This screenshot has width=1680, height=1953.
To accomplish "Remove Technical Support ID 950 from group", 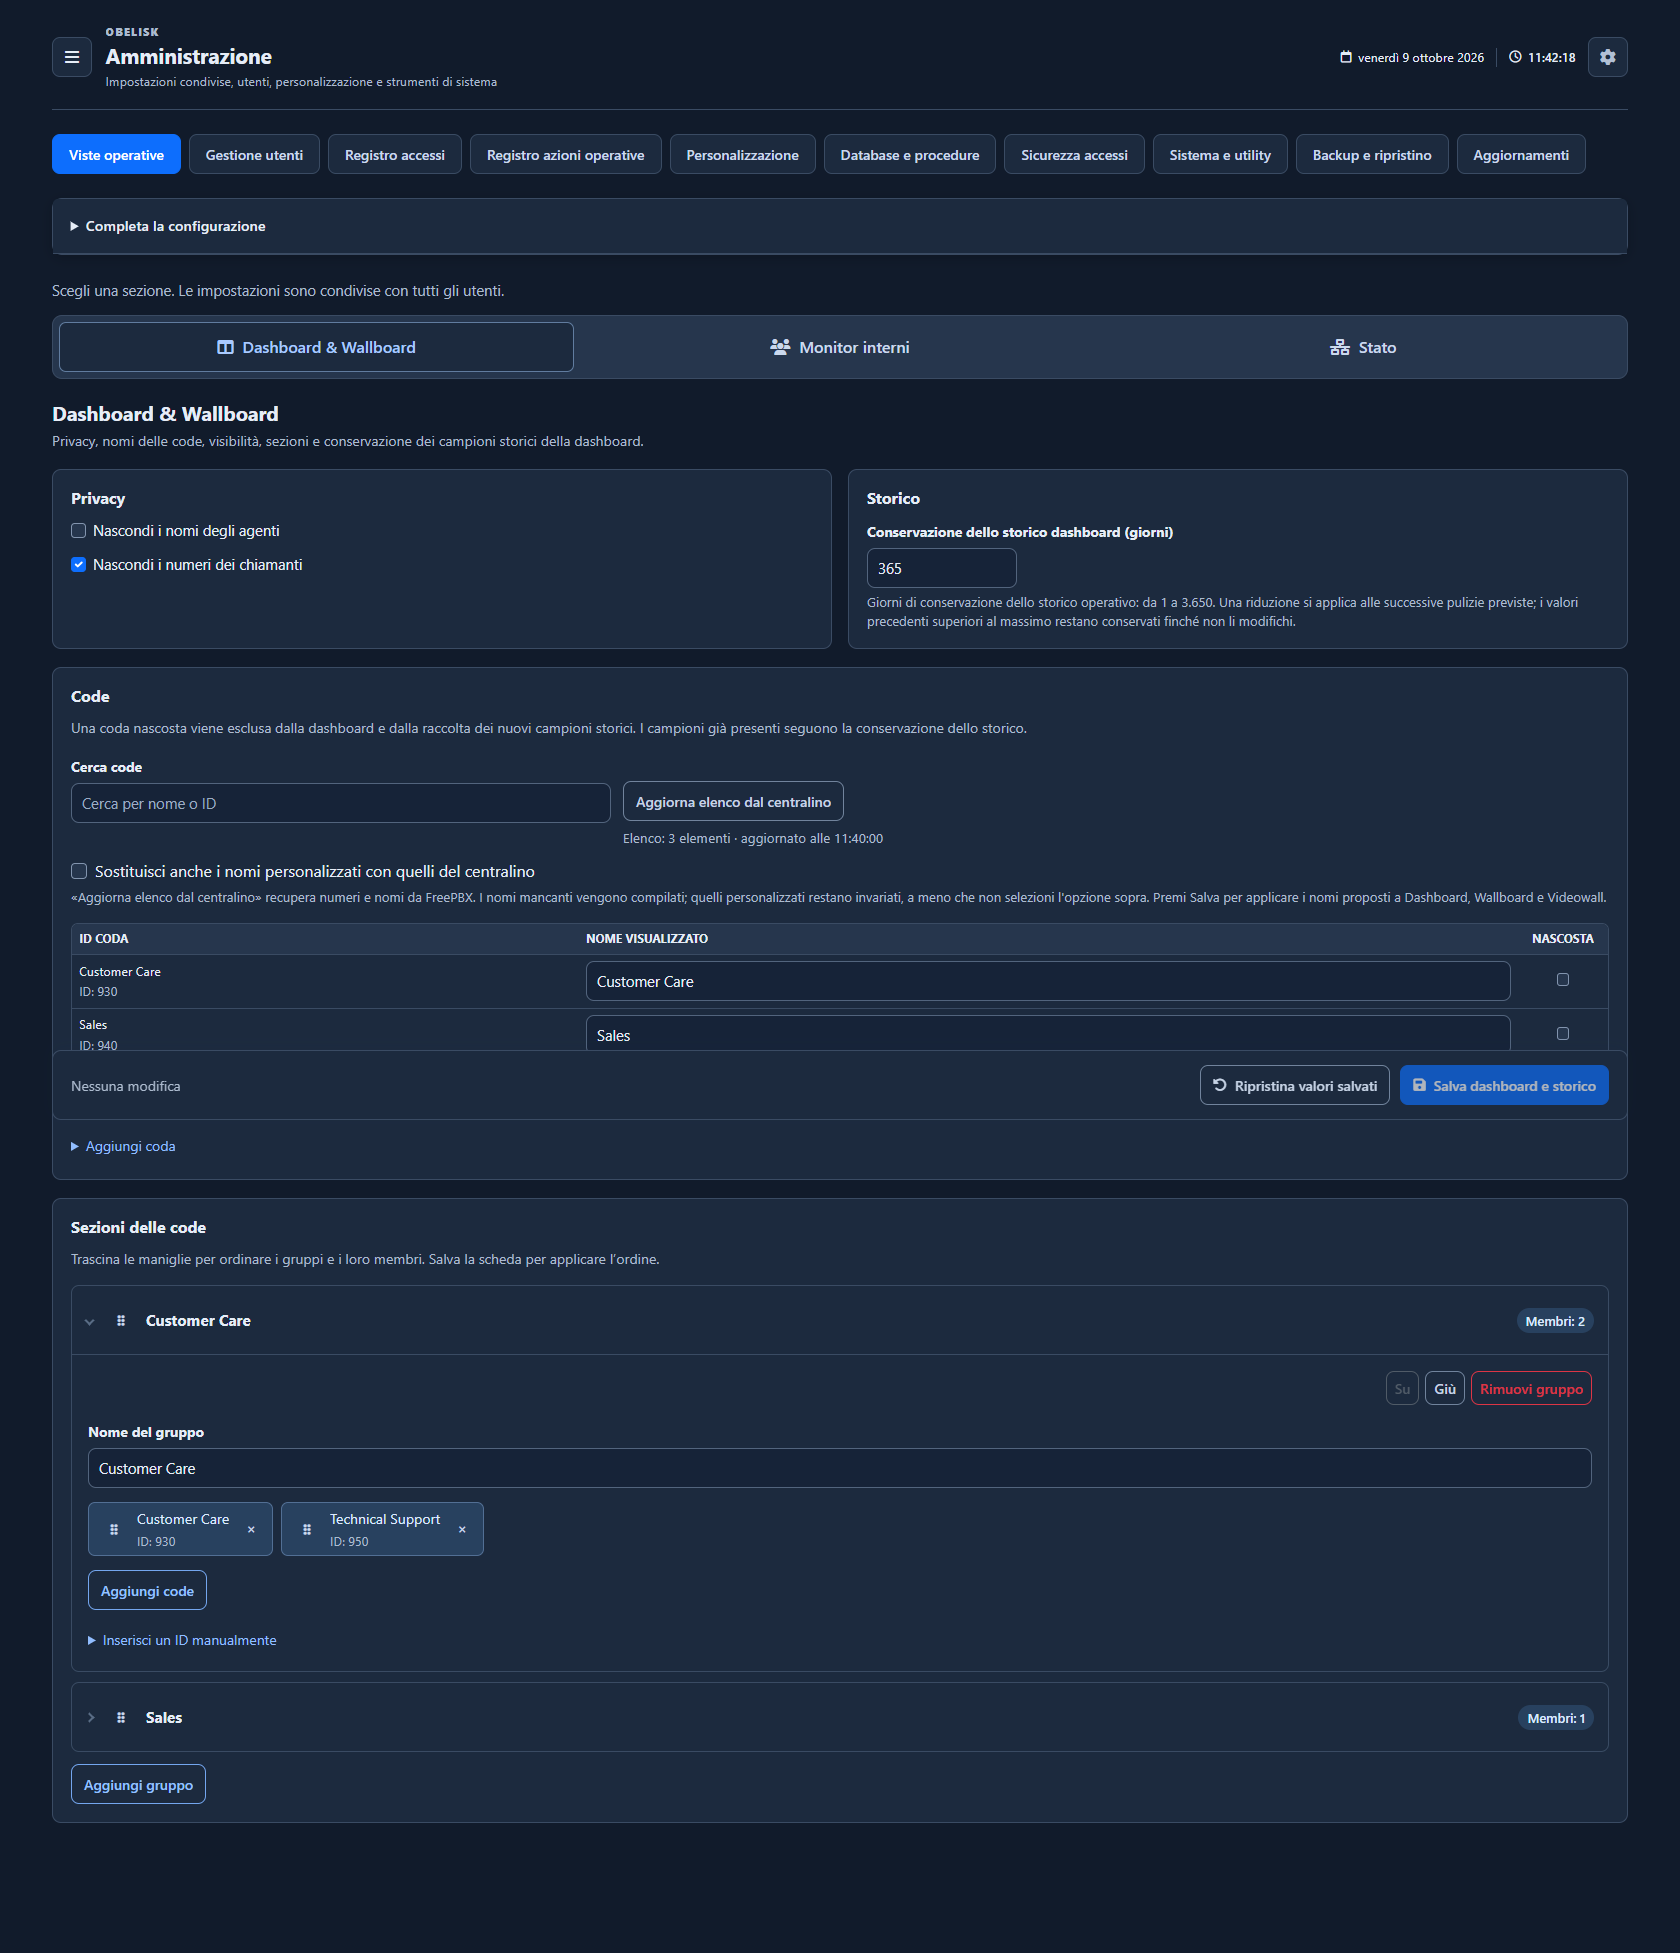I will point(462,1530).
